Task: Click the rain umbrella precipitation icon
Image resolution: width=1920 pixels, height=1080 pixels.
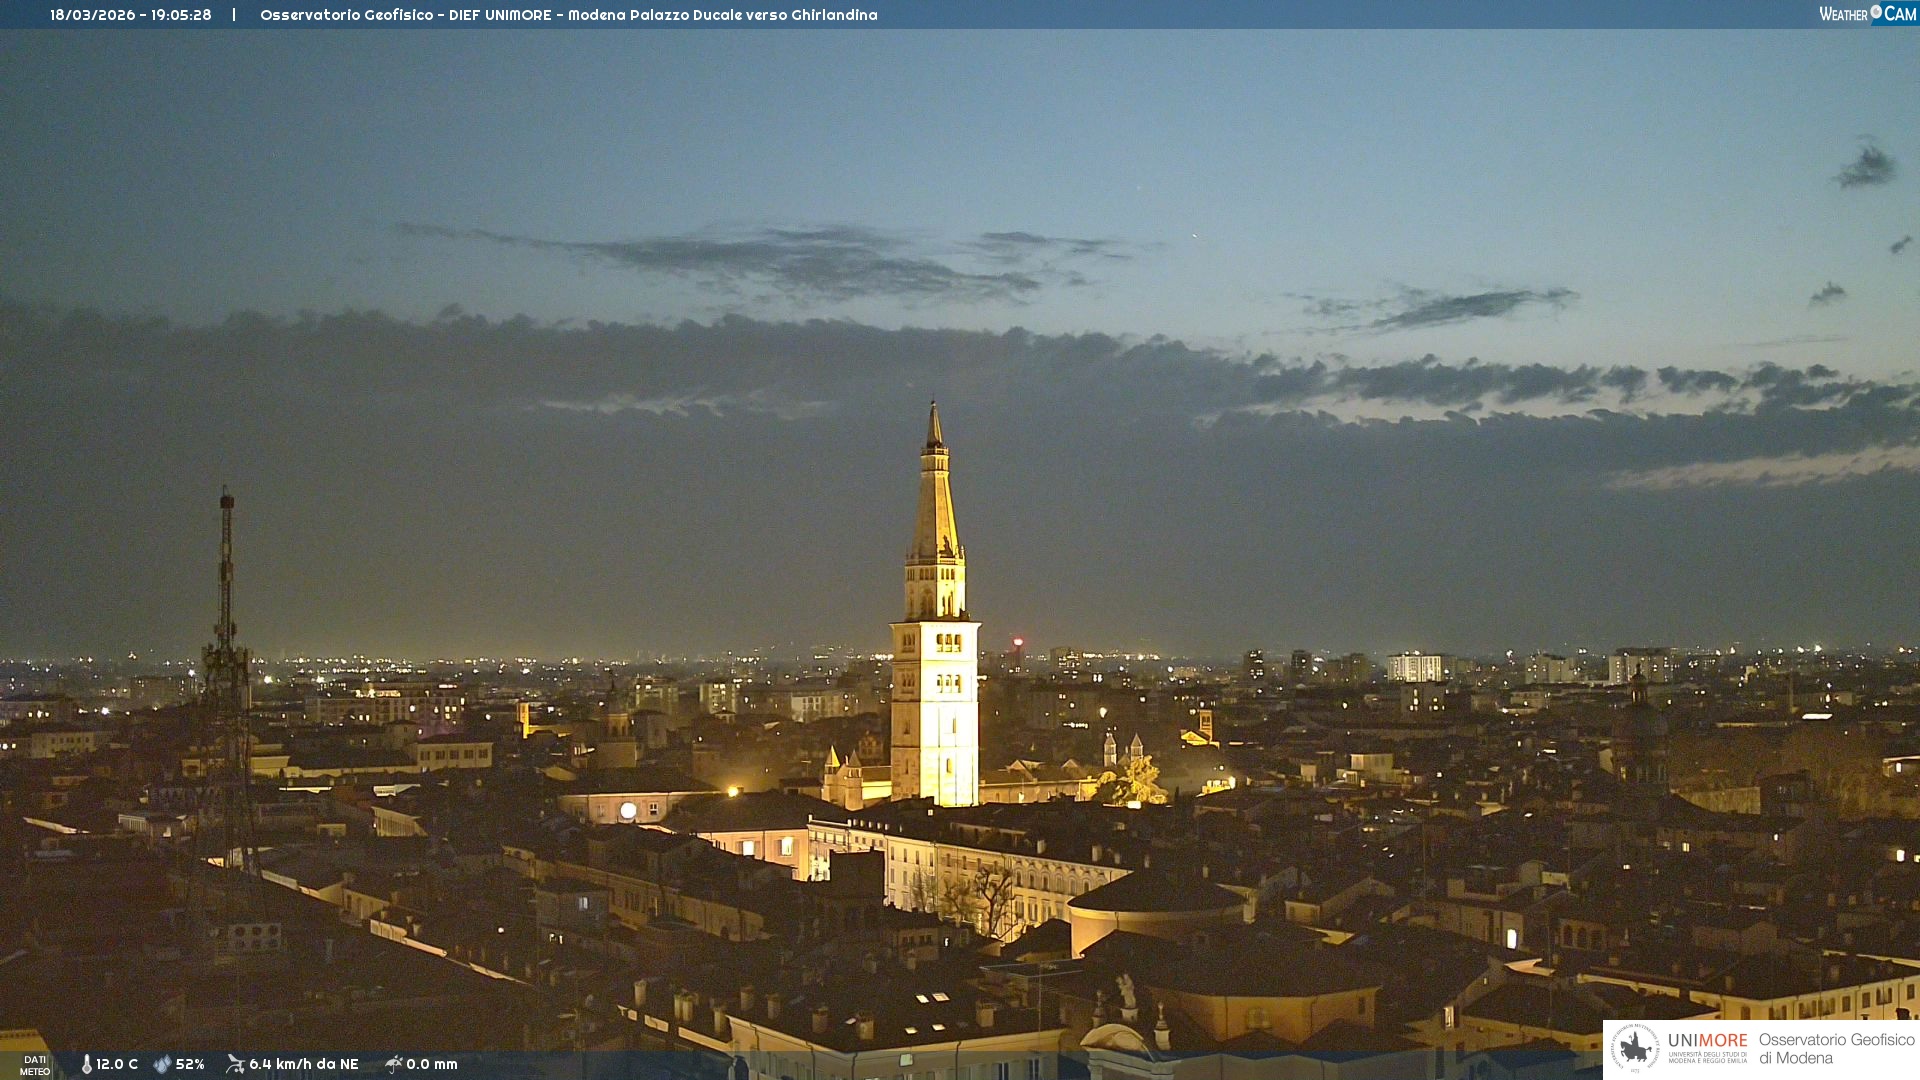Action: click(393, 1064)
